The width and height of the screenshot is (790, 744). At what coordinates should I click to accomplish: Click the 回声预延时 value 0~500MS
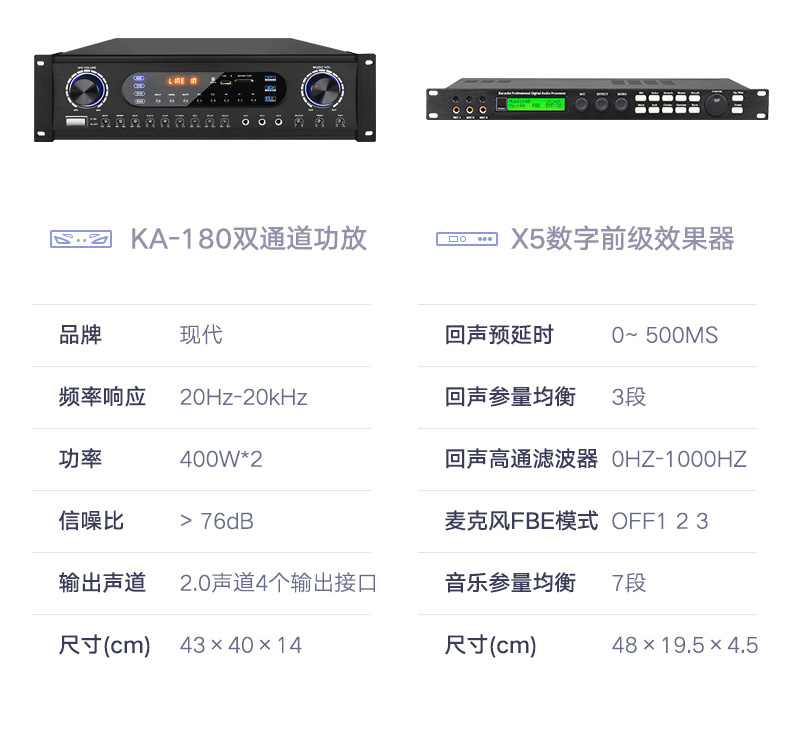coord(665,335)
